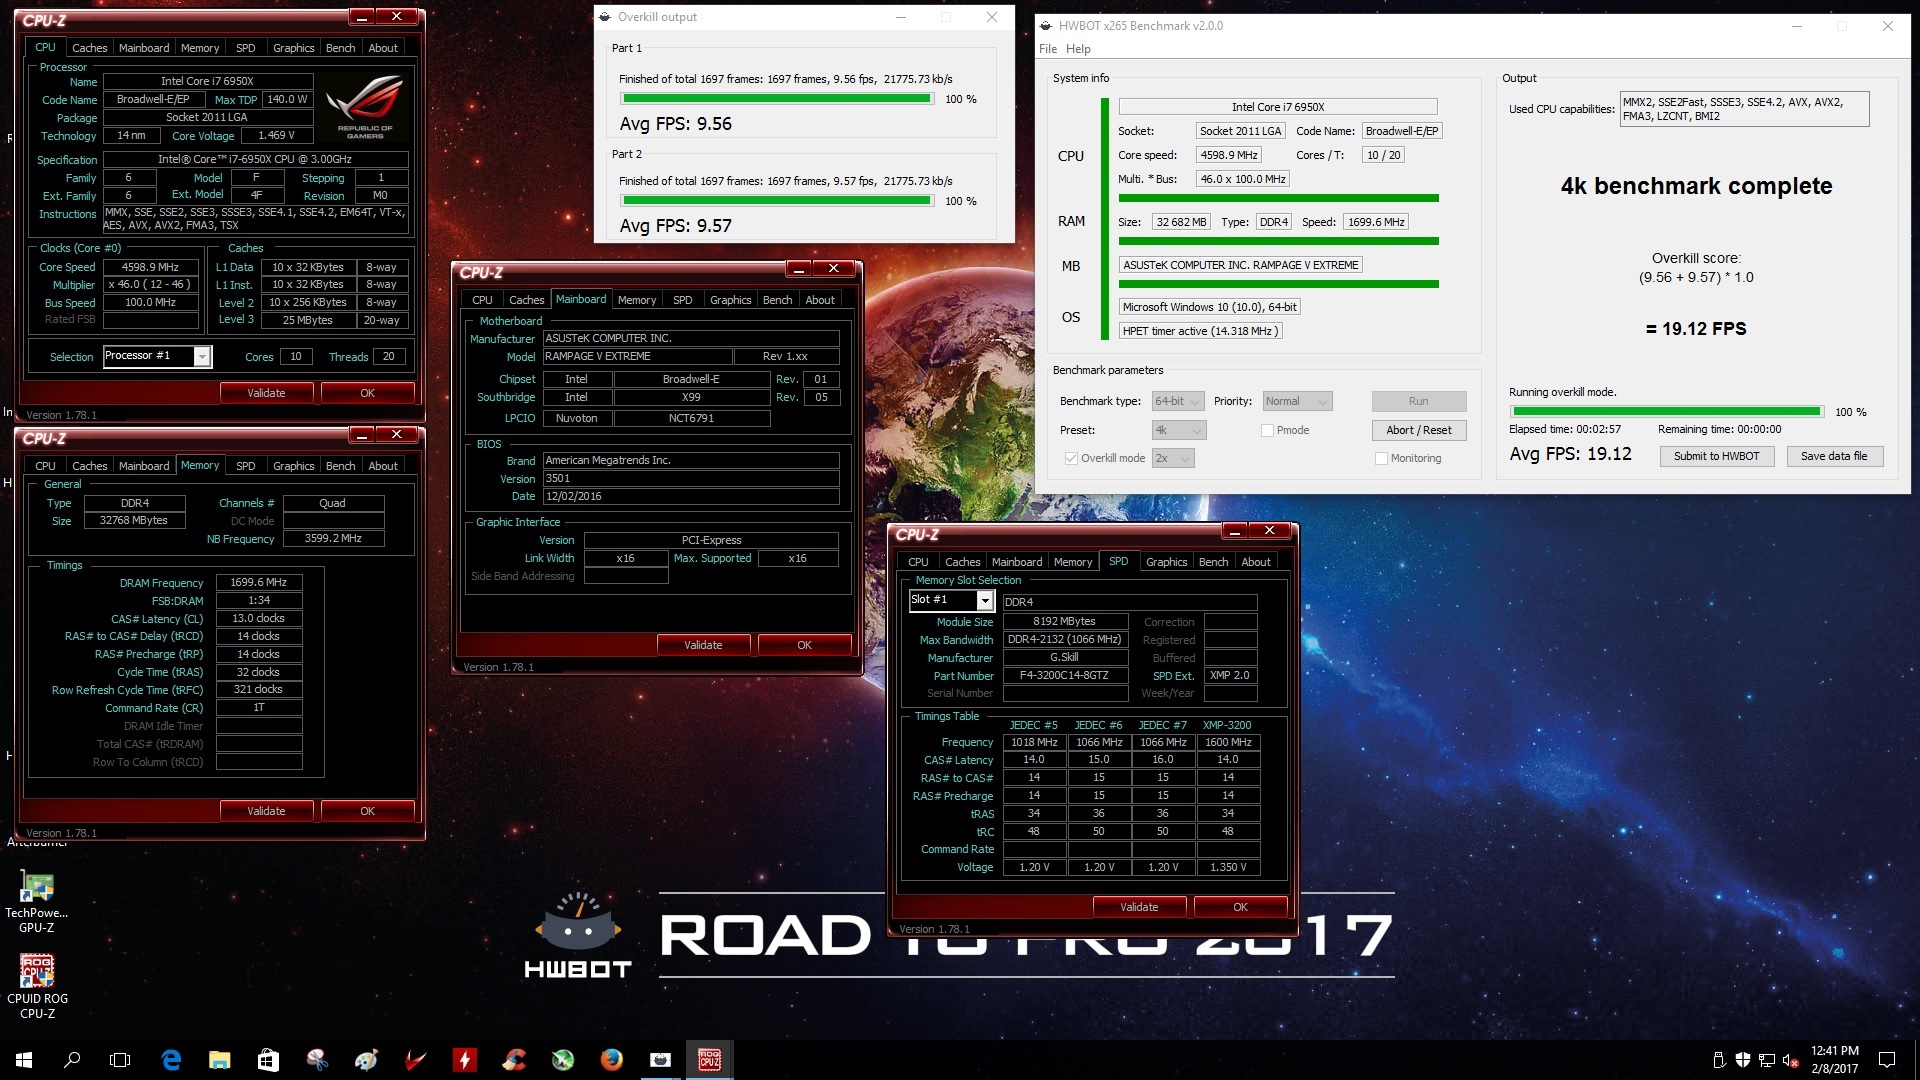This screenshot has height=1080, width=1920.
Task: Switch to the HWBOT benchmark taskbar icon
Action: pyautogui.click(x=661, y=1060)
